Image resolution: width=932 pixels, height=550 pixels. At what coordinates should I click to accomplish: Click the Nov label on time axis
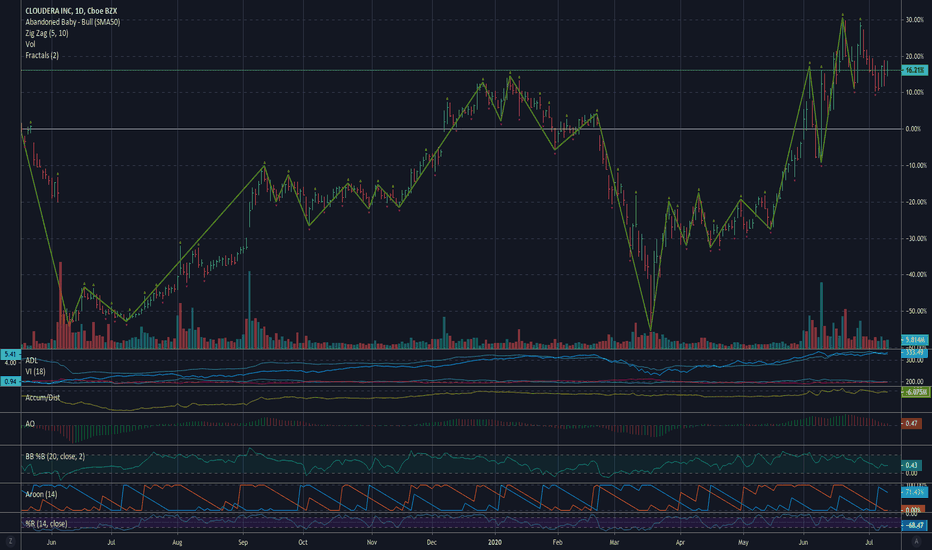point(371,542)
